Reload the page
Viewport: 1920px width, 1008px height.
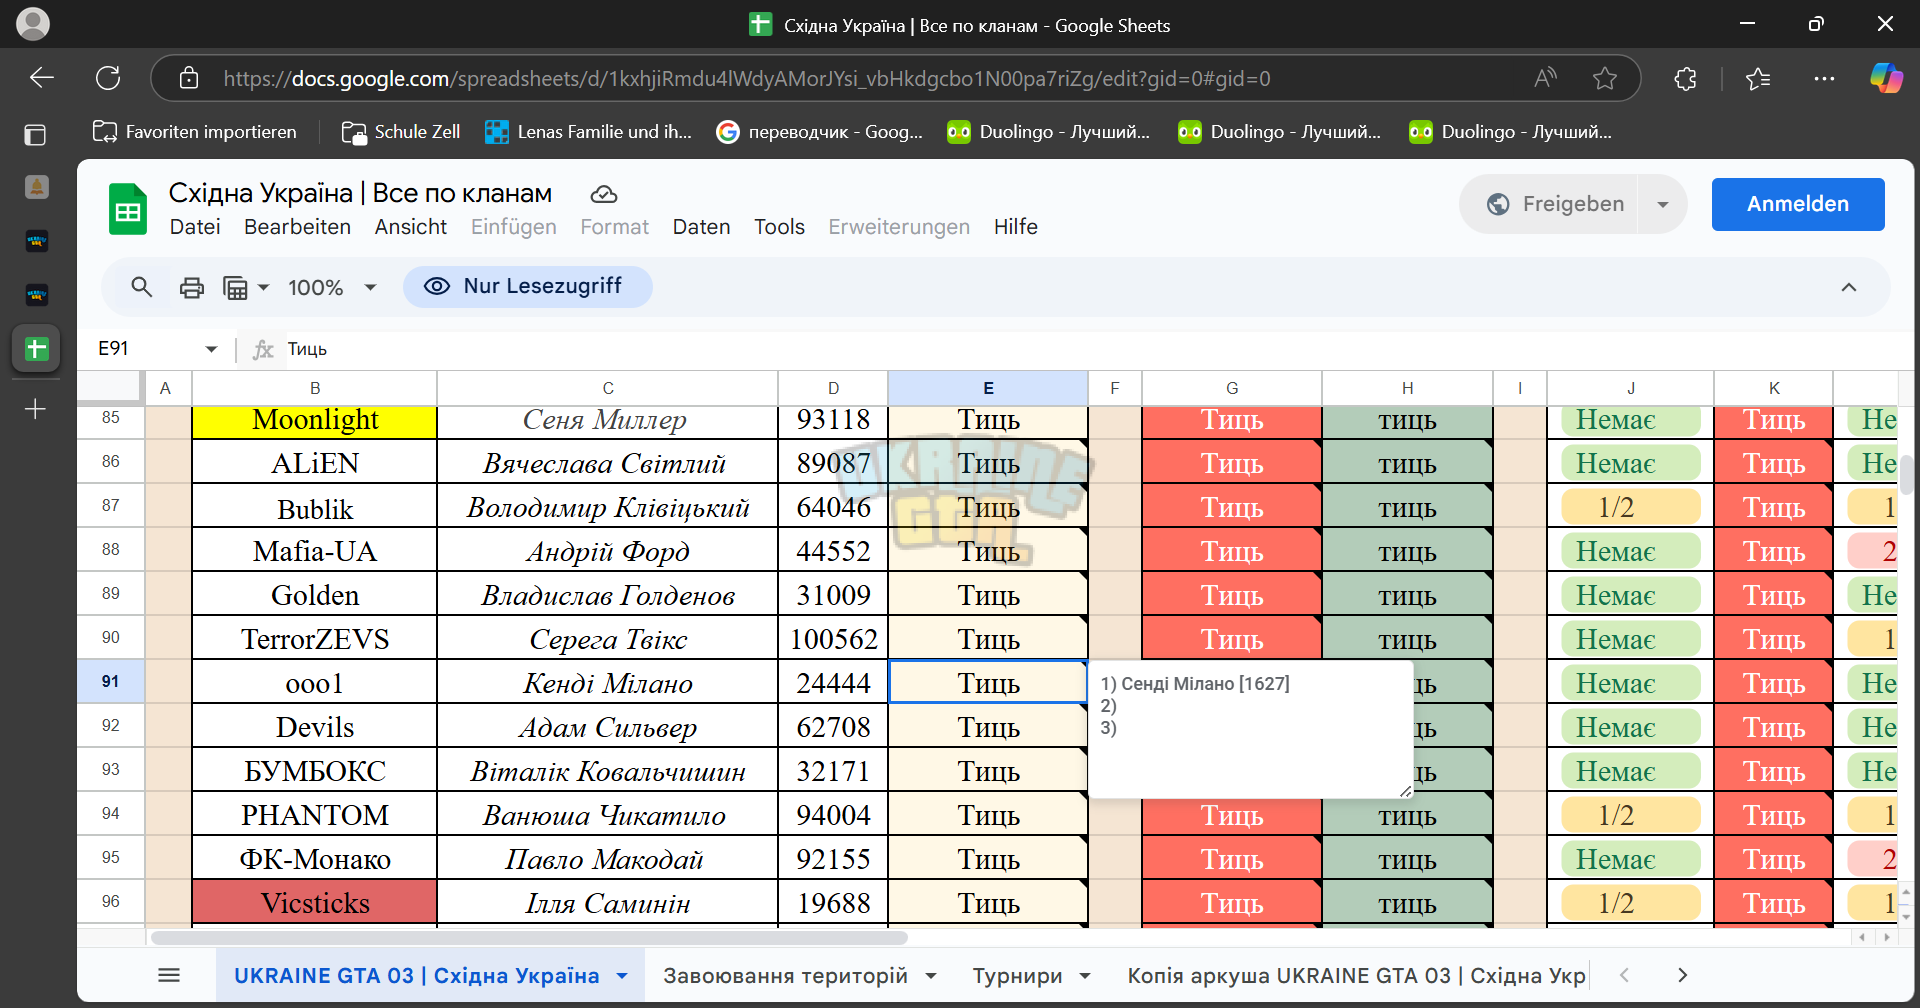[108, 78]
